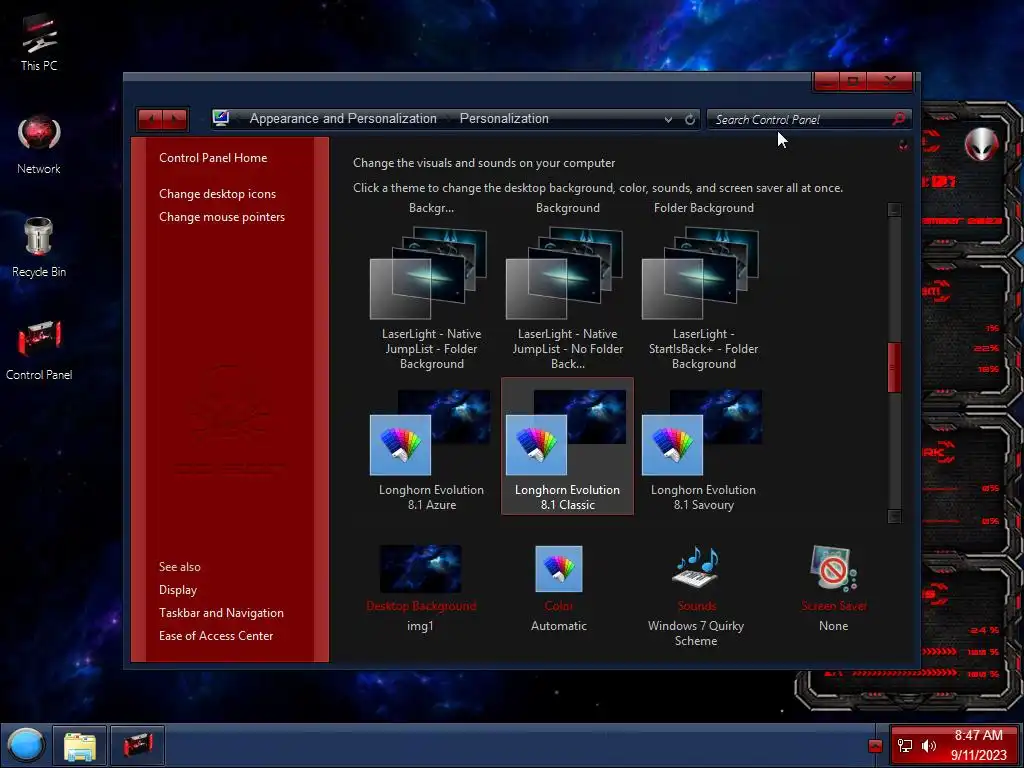The width and height of the screenshot is (1024, 768).
Task: Open the help icon below the search box
Action: point(903,145)
